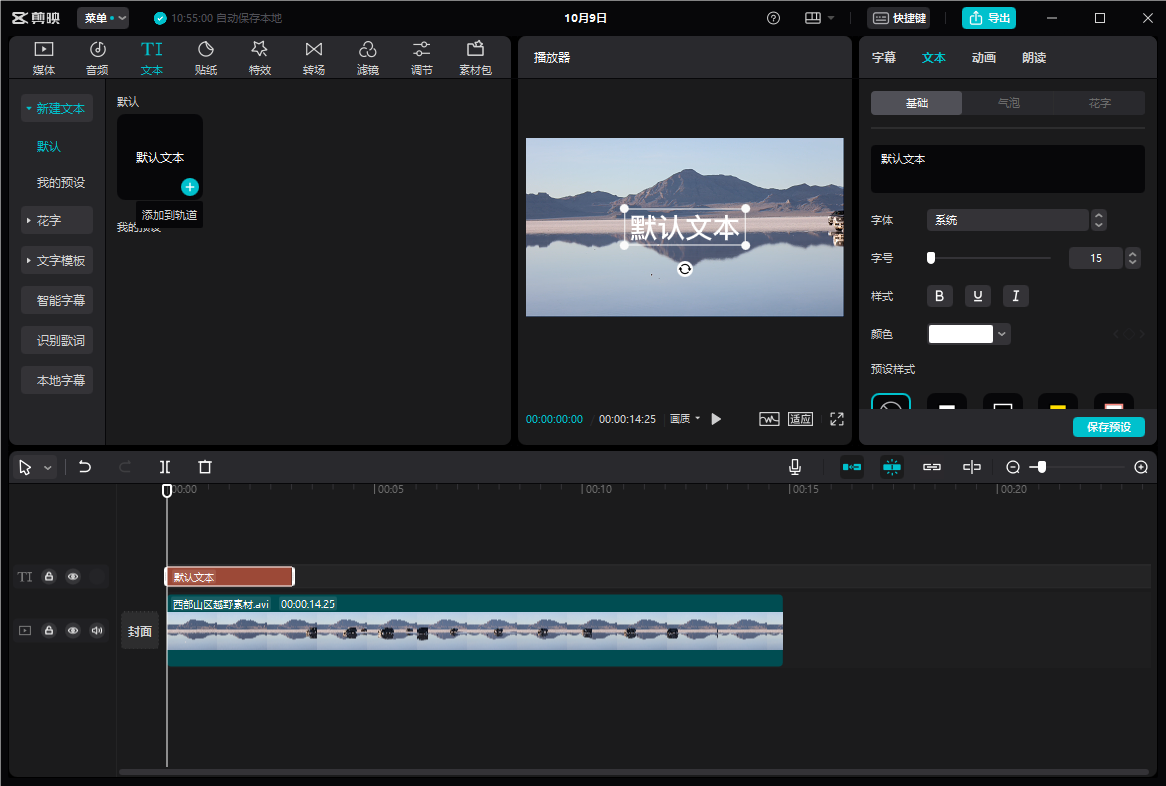Click the 保存预设 button
Viewport: 1166px width, 786px height.
tap(1108, 427)
